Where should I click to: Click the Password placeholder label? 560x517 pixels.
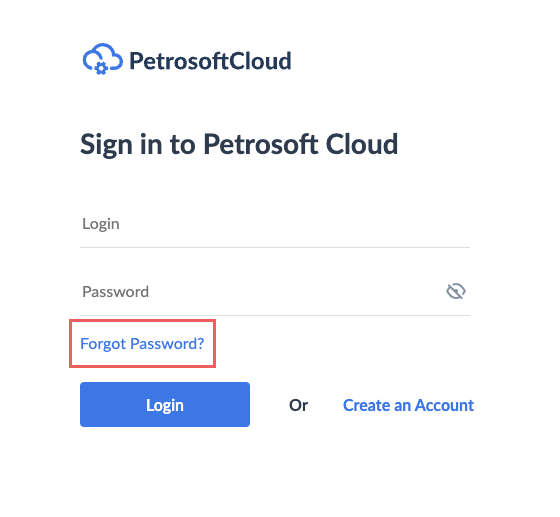(115, 292)
